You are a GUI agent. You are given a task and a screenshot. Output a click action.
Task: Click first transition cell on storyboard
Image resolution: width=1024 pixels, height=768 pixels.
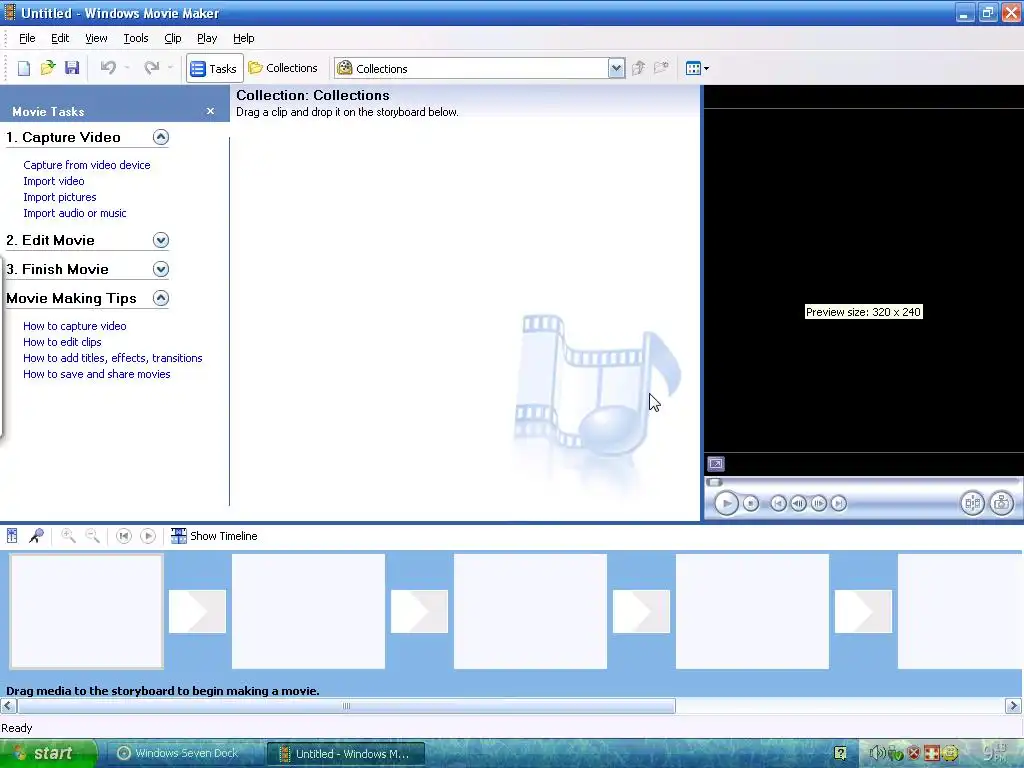(x=197, y=612)
